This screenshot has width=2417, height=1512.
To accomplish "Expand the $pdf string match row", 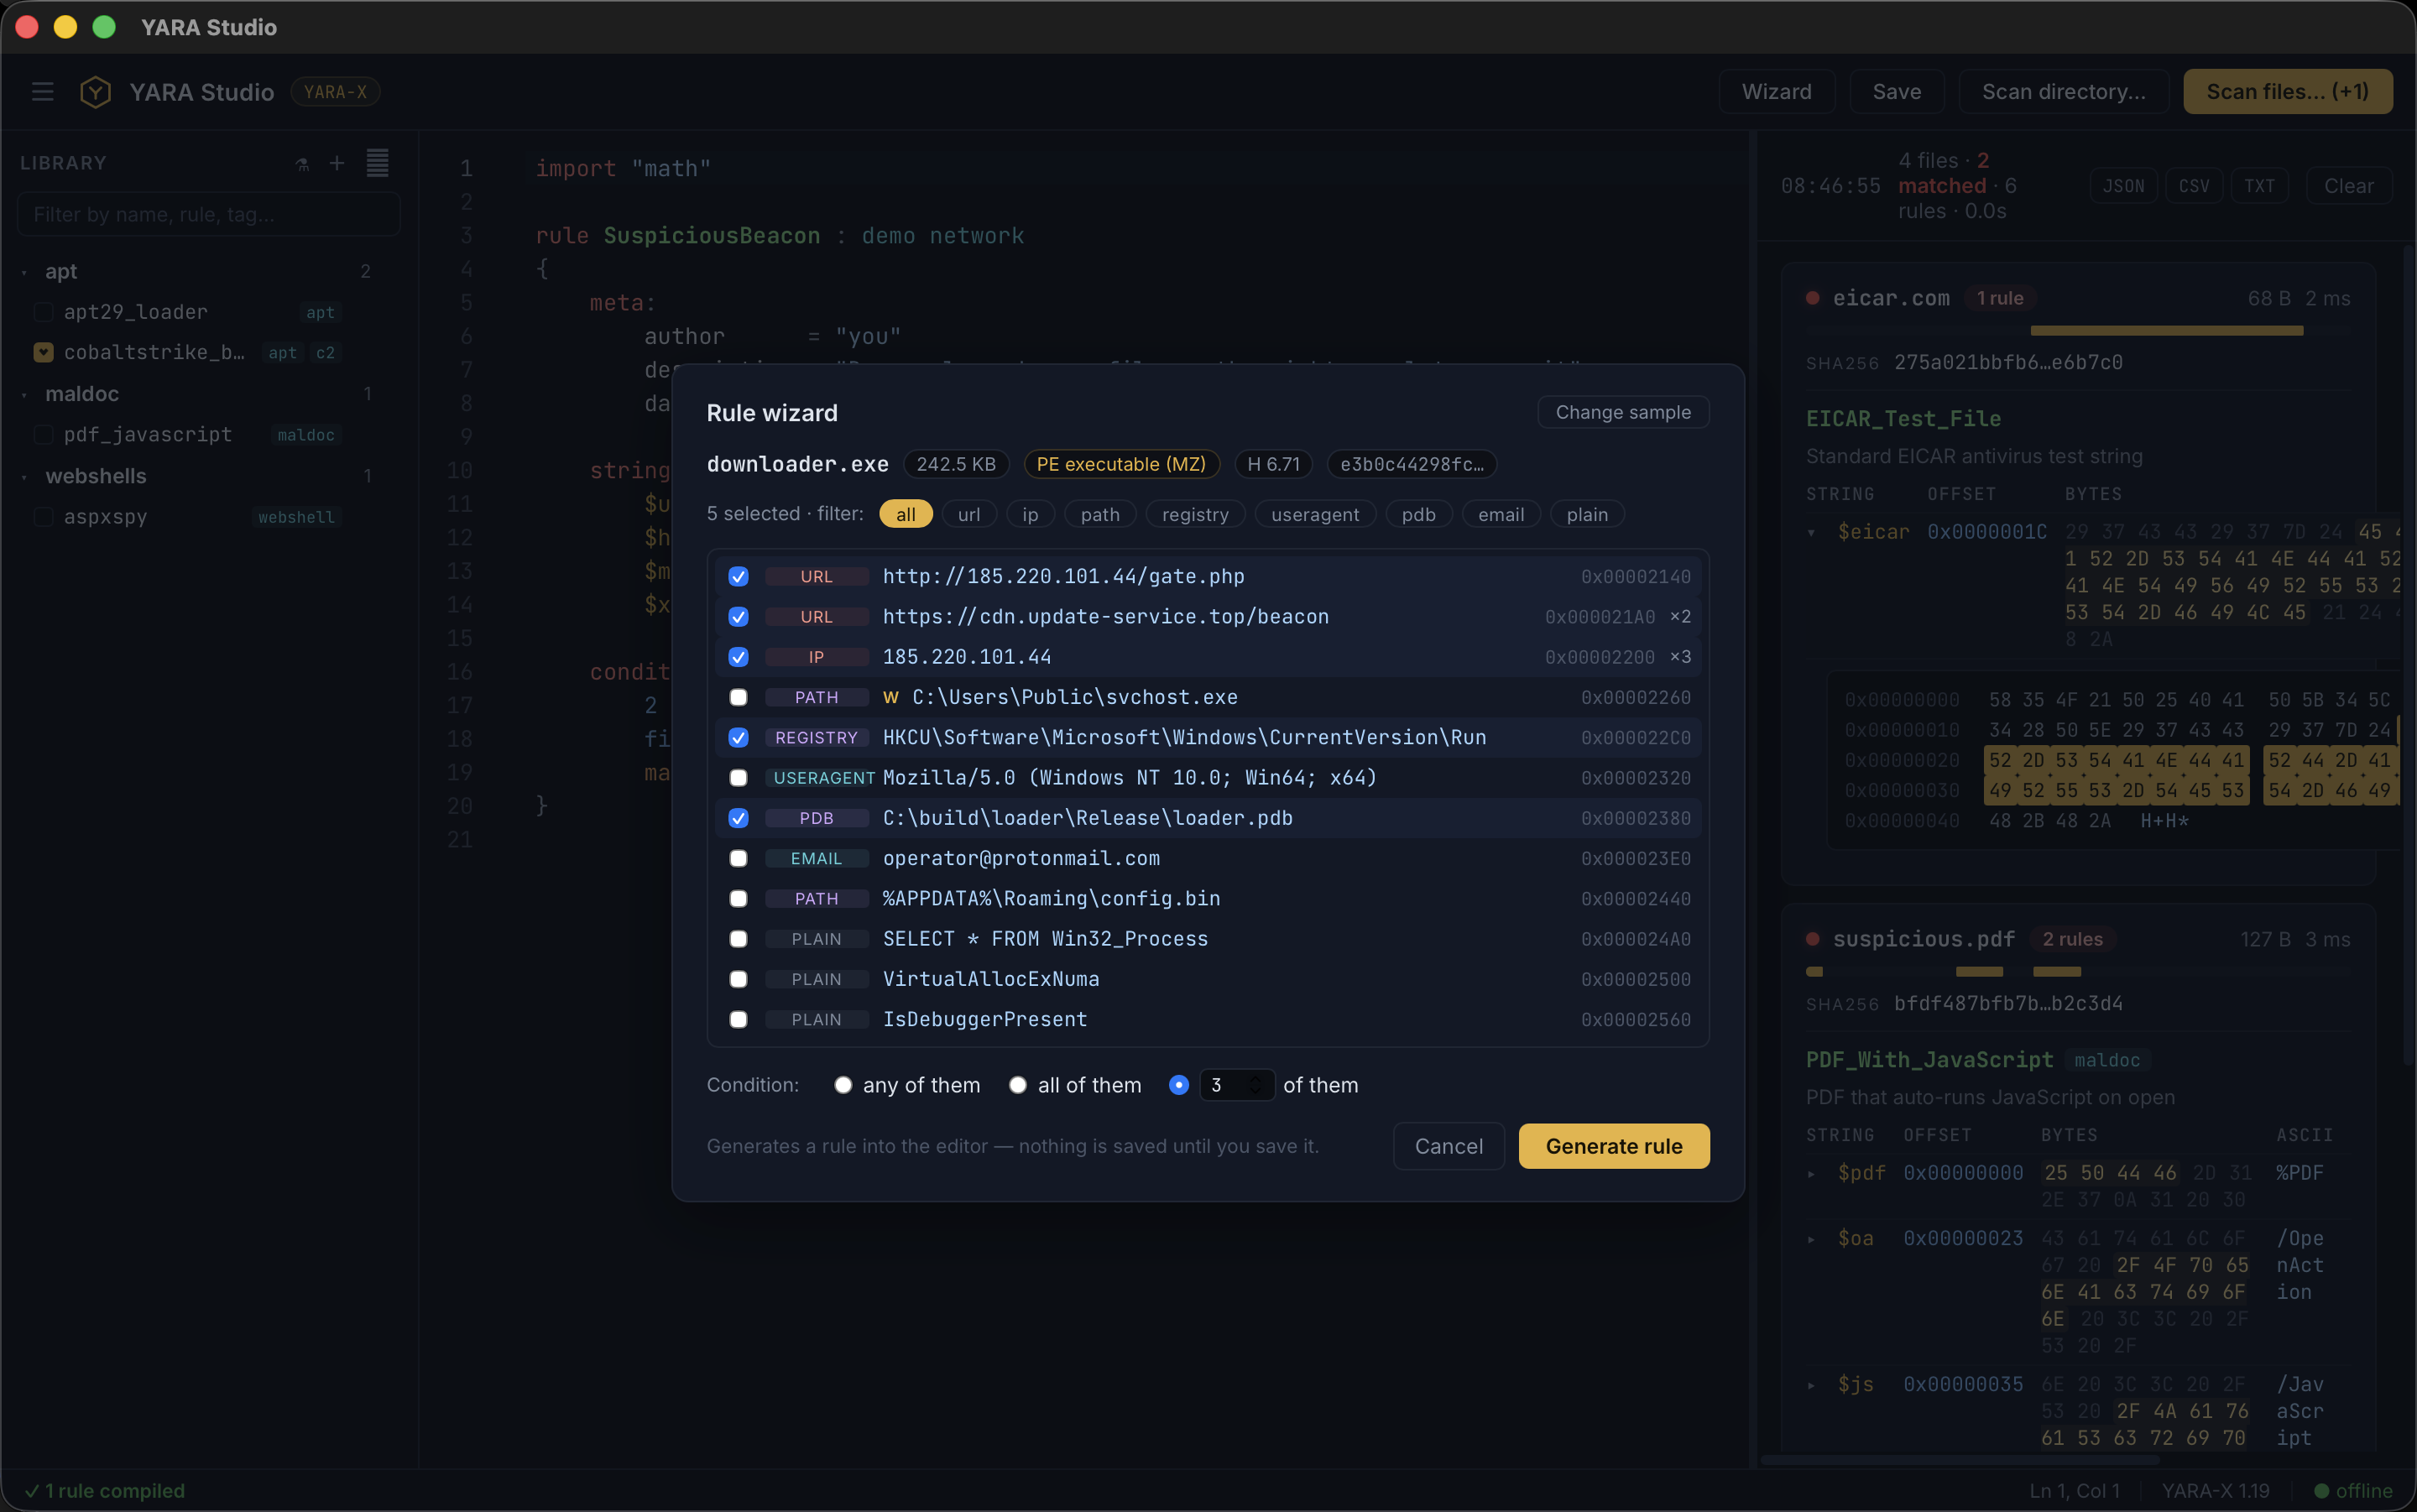I will click(1811, 1173).
